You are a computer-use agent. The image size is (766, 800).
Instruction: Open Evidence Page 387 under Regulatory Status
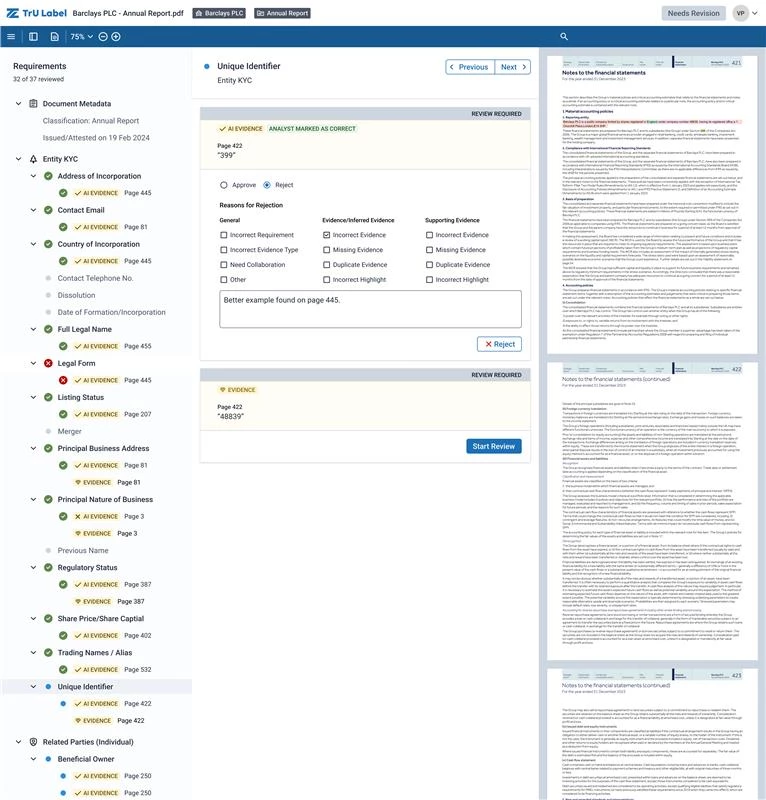coord(110,602)
